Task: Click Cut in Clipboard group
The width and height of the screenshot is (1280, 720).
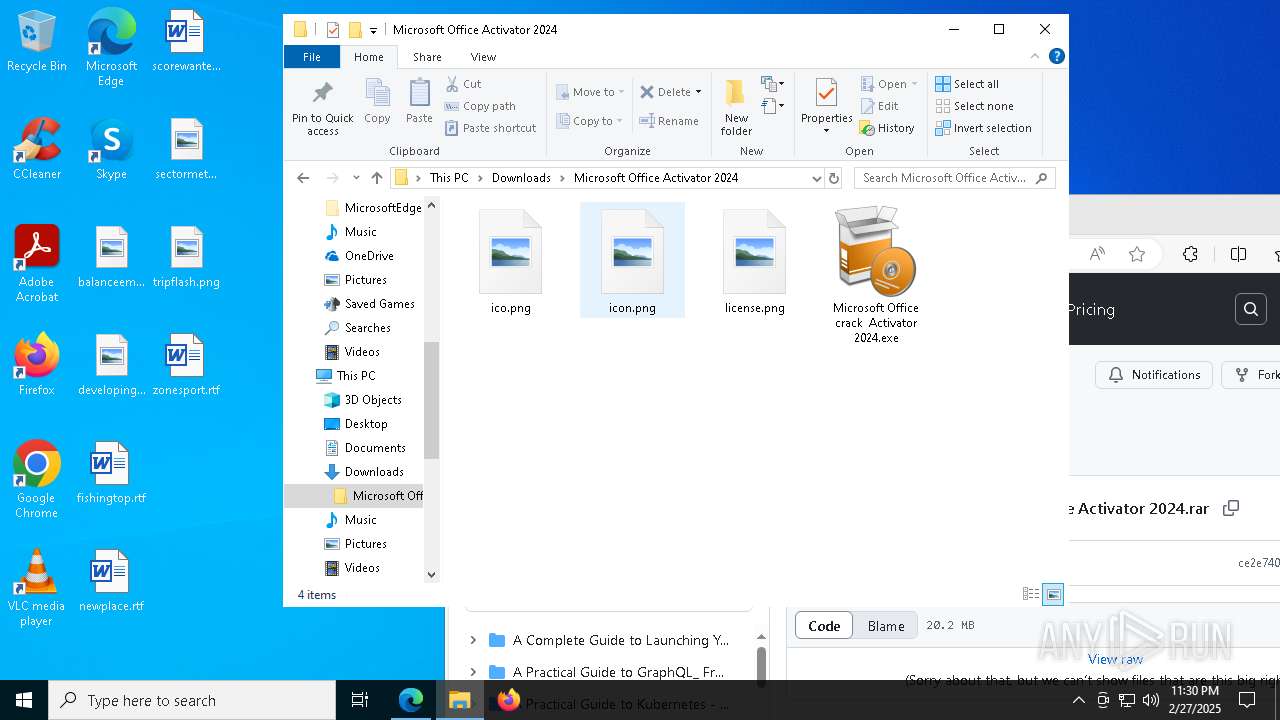Action: [464, 84]
